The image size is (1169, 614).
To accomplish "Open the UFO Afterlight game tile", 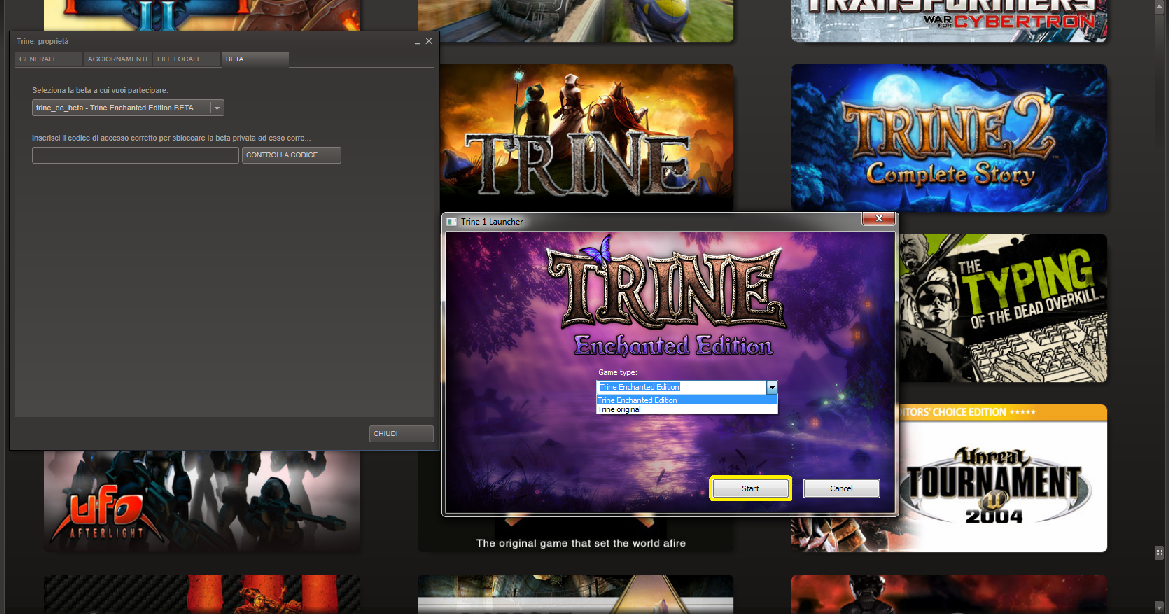I will point(200,500).
